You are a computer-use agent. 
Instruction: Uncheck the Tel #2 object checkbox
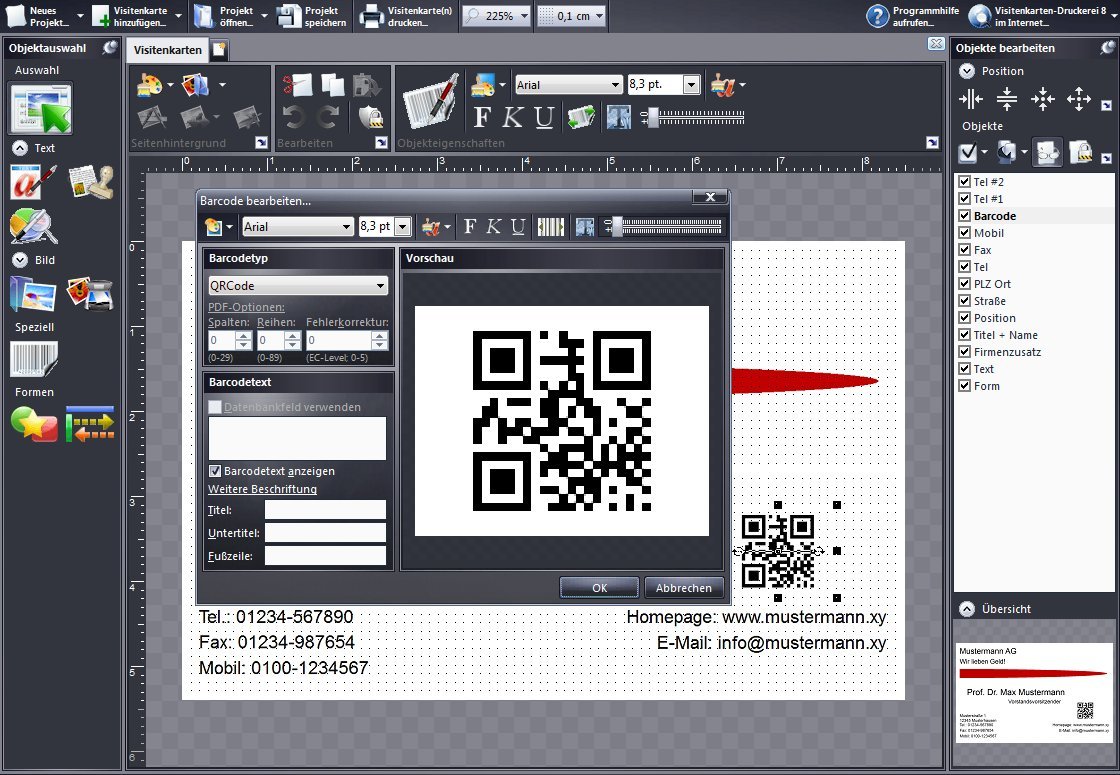[x=964, y=181]
